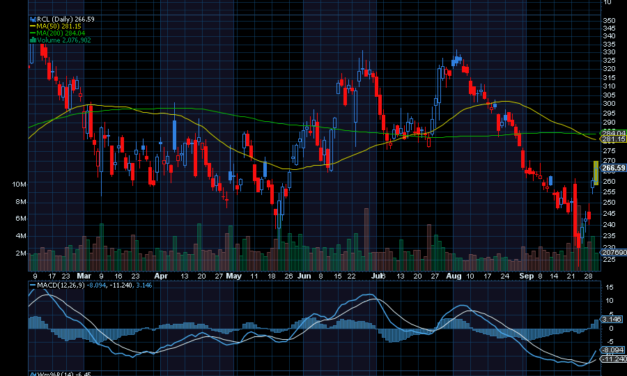Click the 3.146 histogram tag on the MACD axis
The width and height of the screenshot is (627, 376).
pyautogui.click(x=612, y=319)
